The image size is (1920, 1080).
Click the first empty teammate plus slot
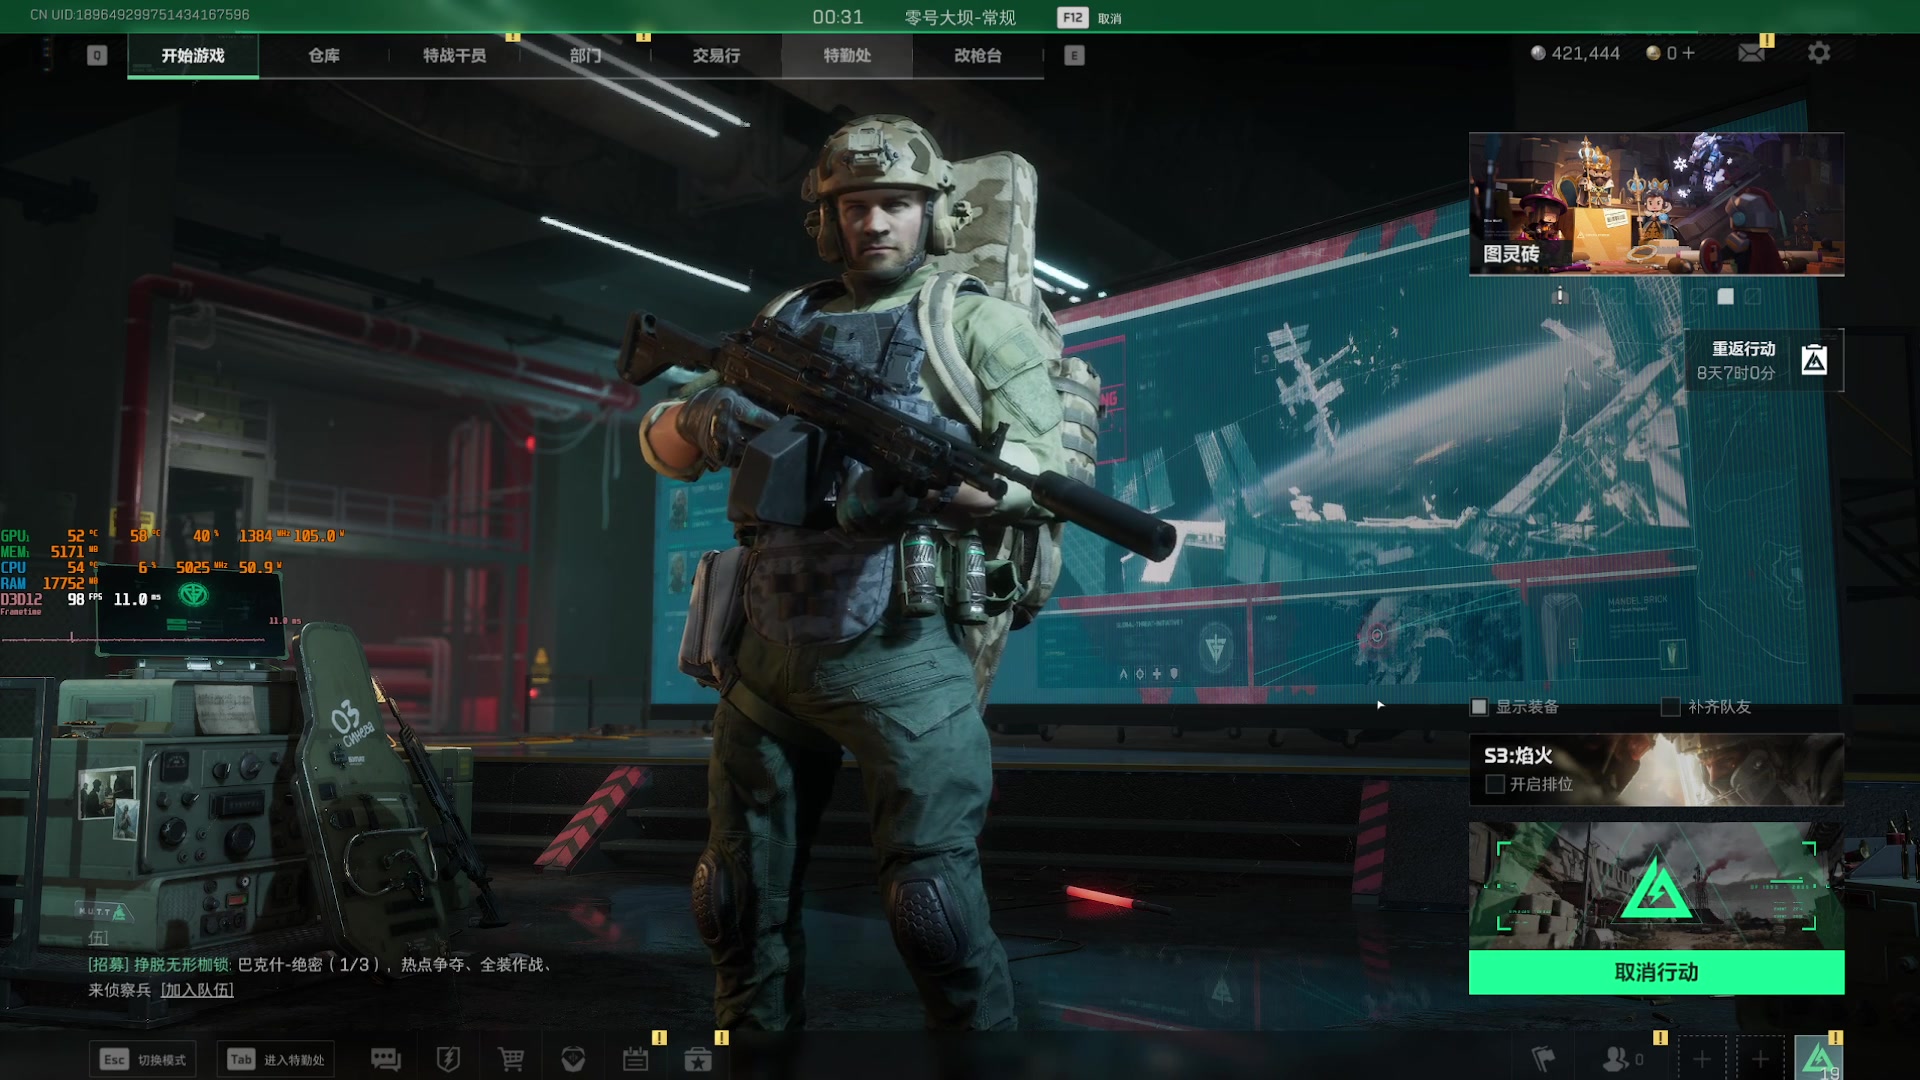pos(1702,1059)
